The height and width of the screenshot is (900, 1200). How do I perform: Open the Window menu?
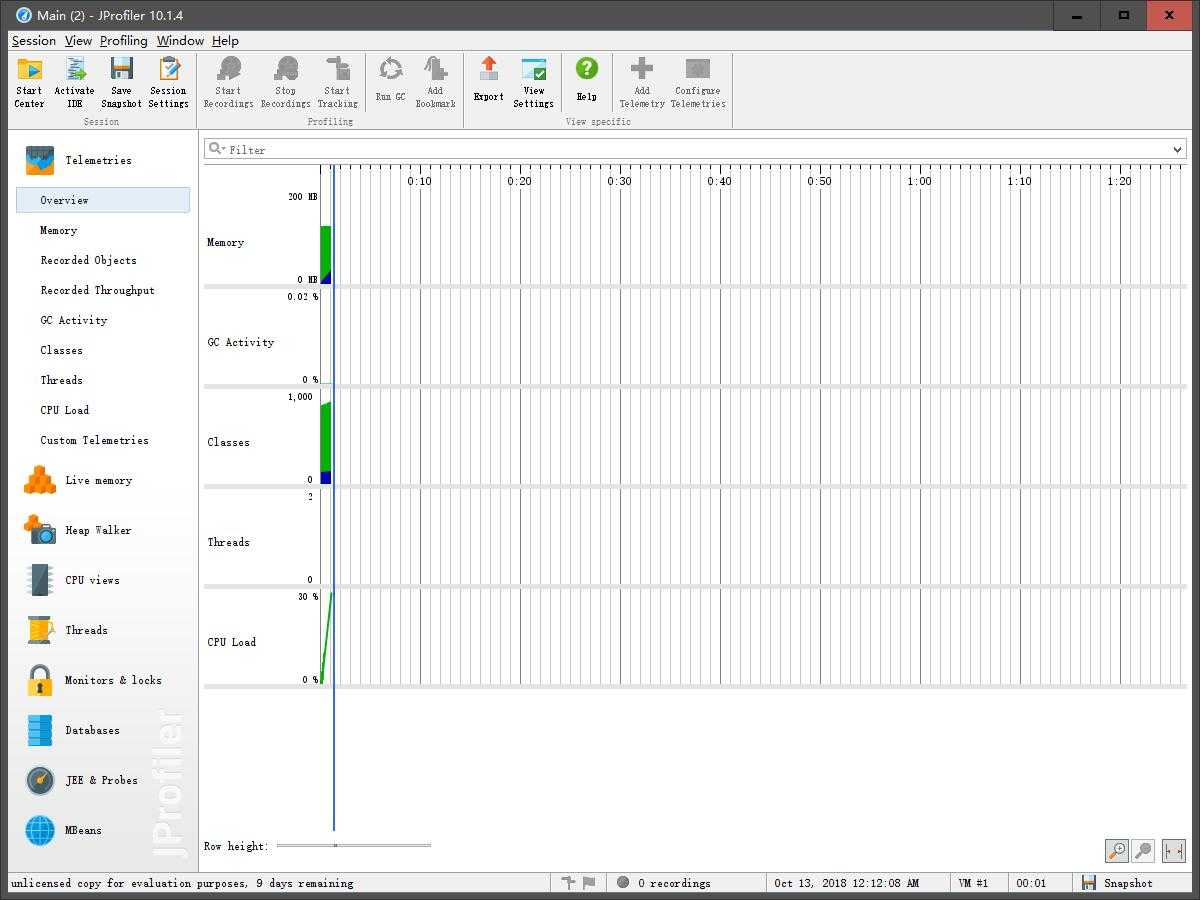(180, 41)
